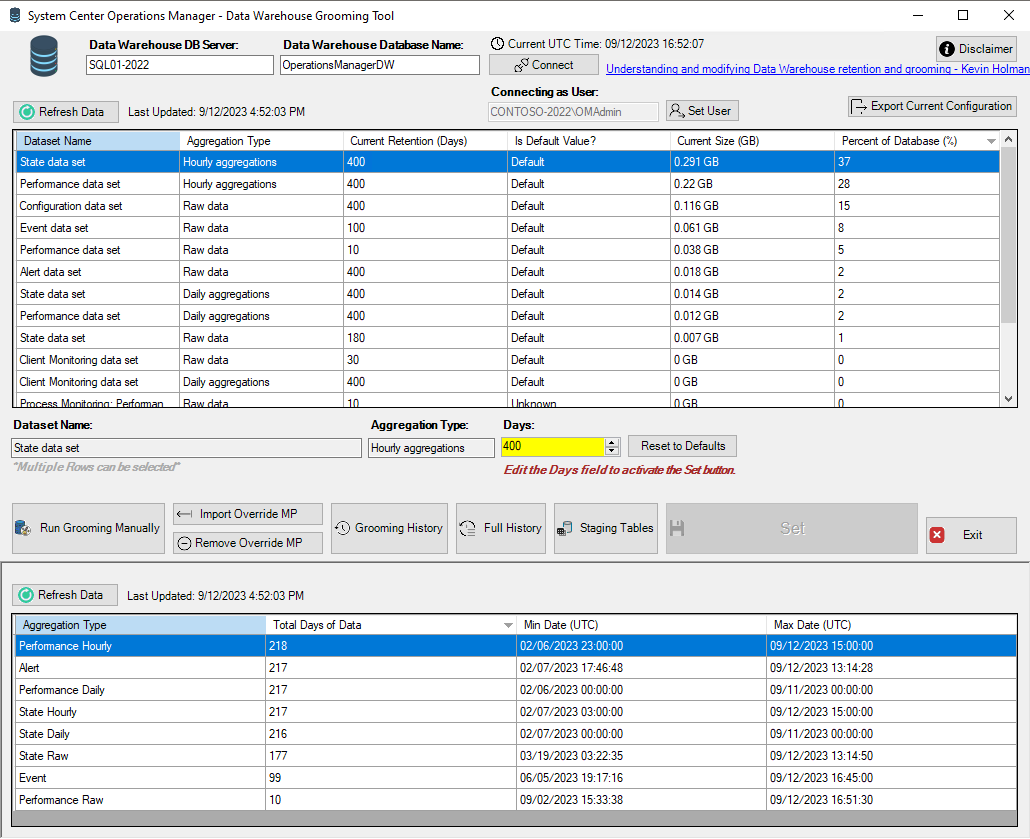The image size is (1030, 839).
Task: Click the Set User person icon
Action: [x=677, y=111]
